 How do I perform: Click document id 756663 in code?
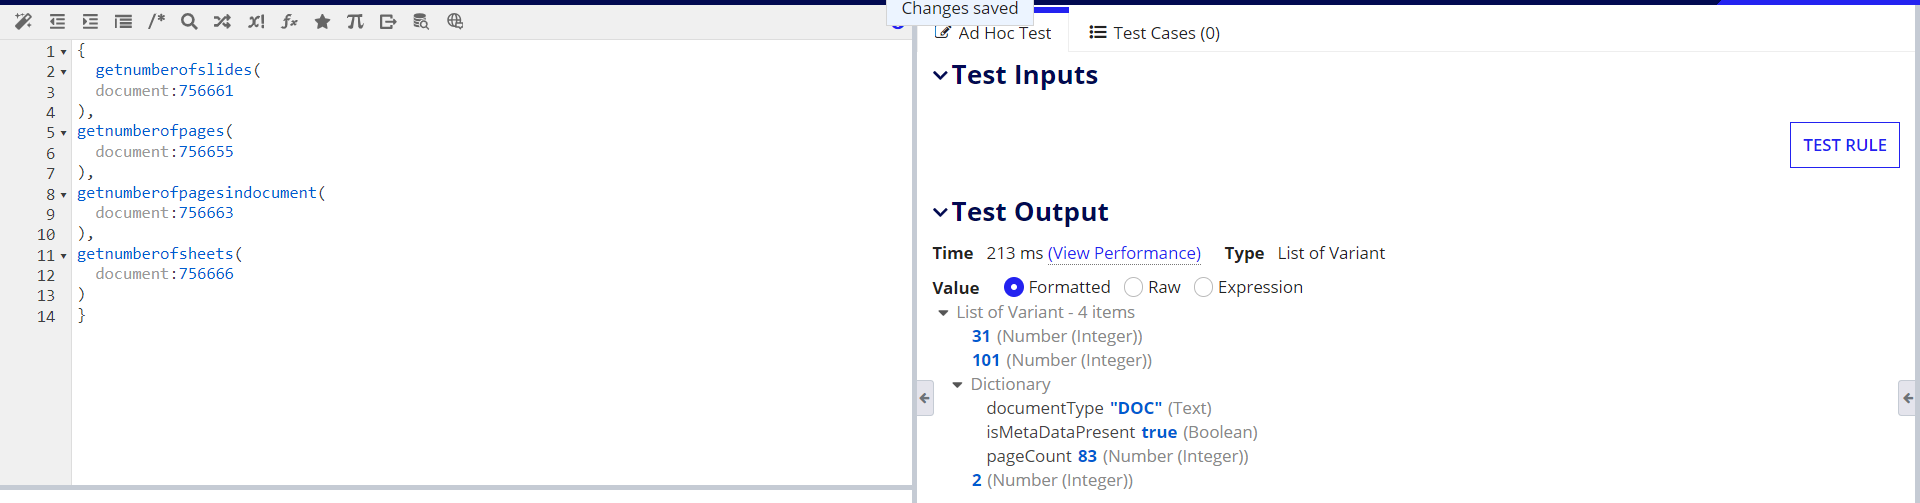click(206, 213)
